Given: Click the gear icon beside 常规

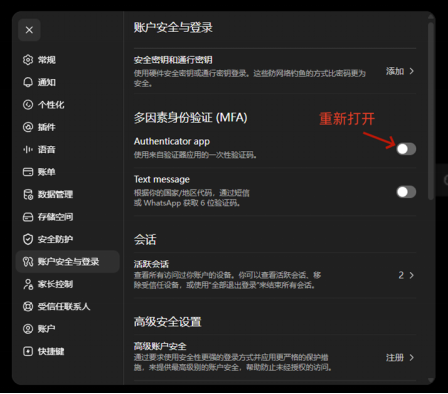Looking at the screenshot, I should [28, 60].
